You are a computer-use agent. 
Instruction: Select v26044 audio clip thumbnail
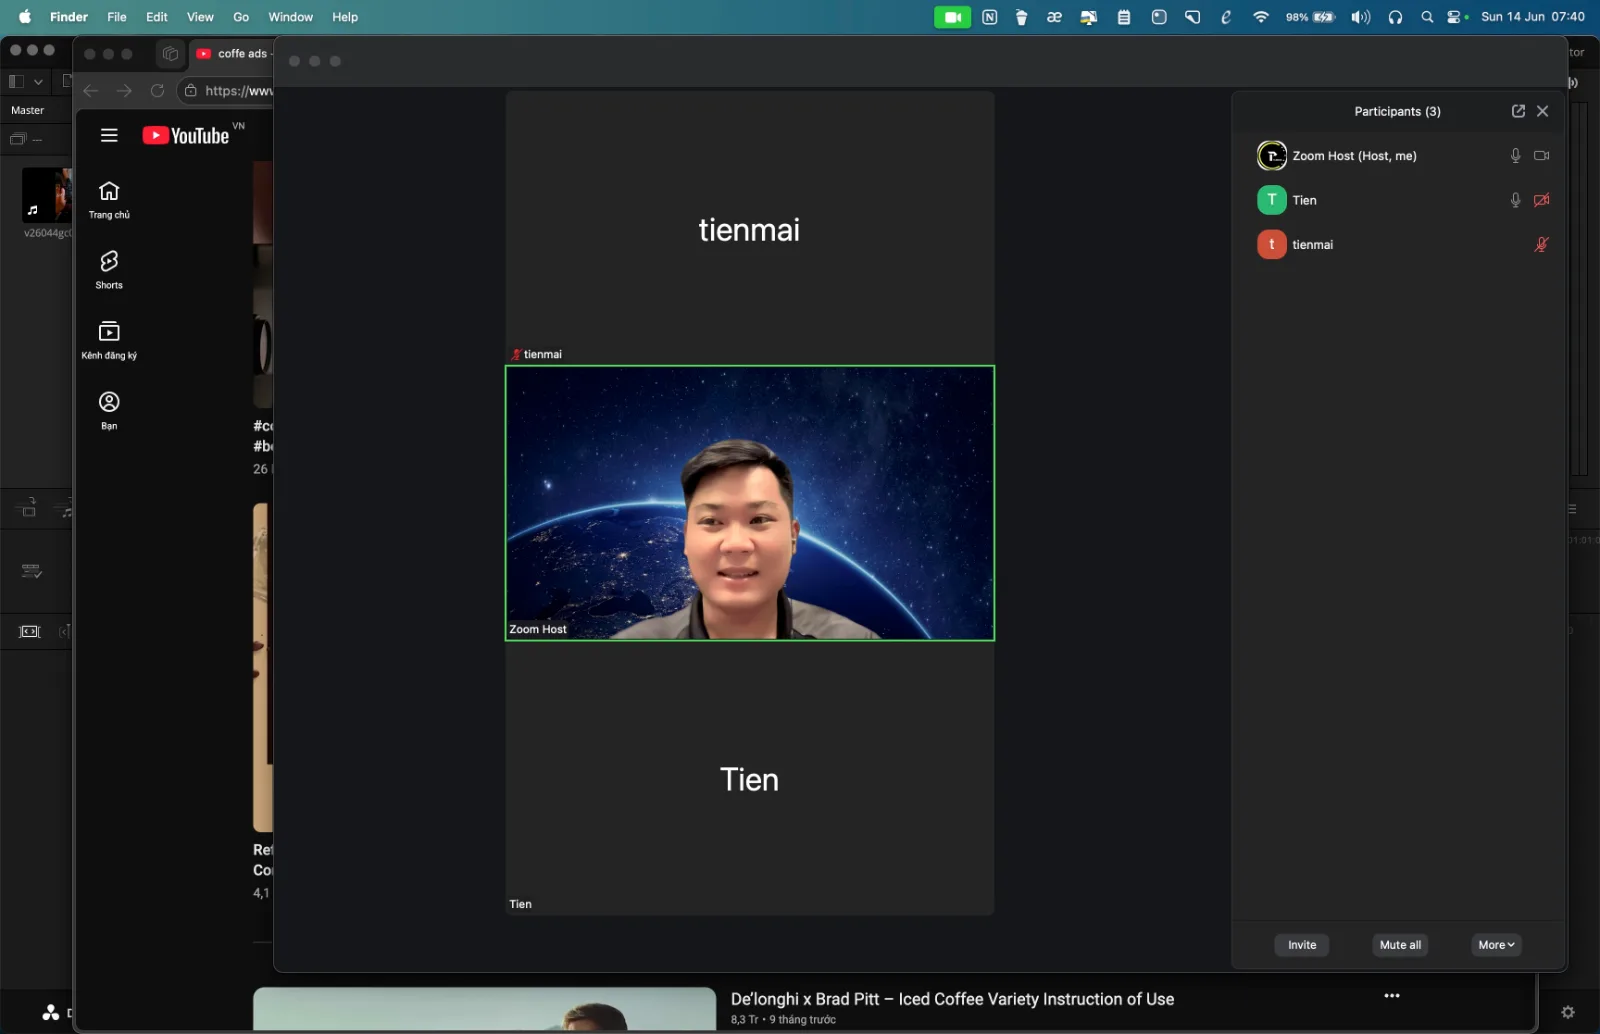[47, 194]
